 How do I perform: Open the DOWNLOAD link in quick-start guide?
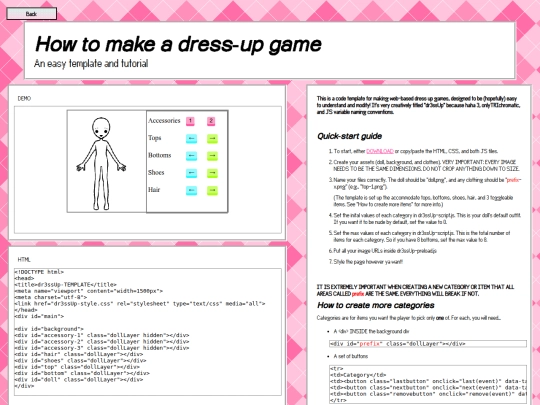coord(380,151)
